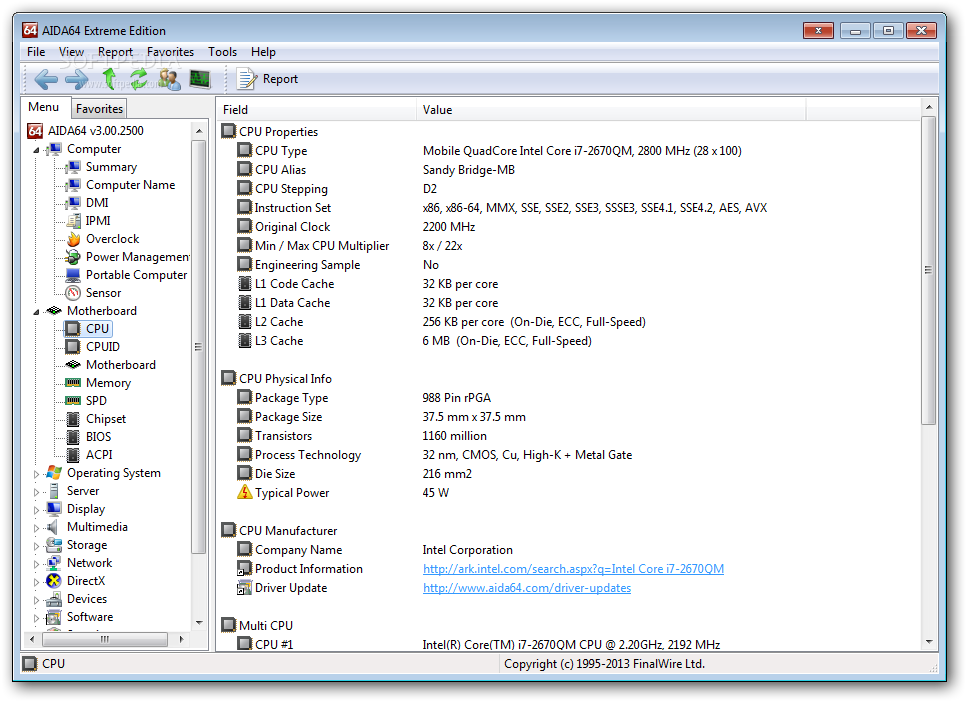Click the Value column header

coord(611,110)
